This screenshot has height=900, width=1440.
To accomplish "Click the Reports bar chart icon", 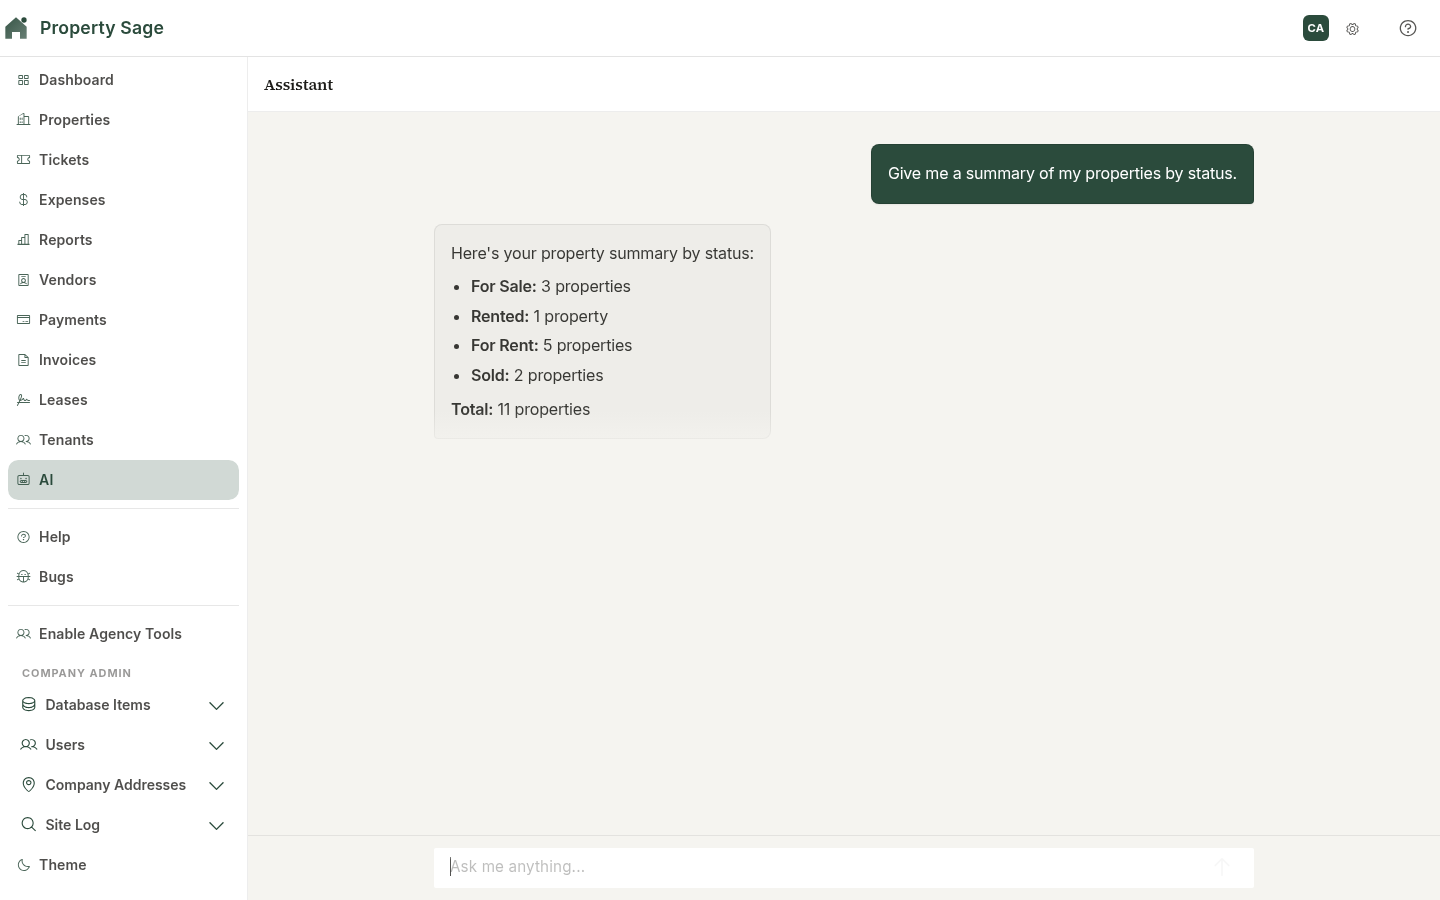I will pos(24,240).
